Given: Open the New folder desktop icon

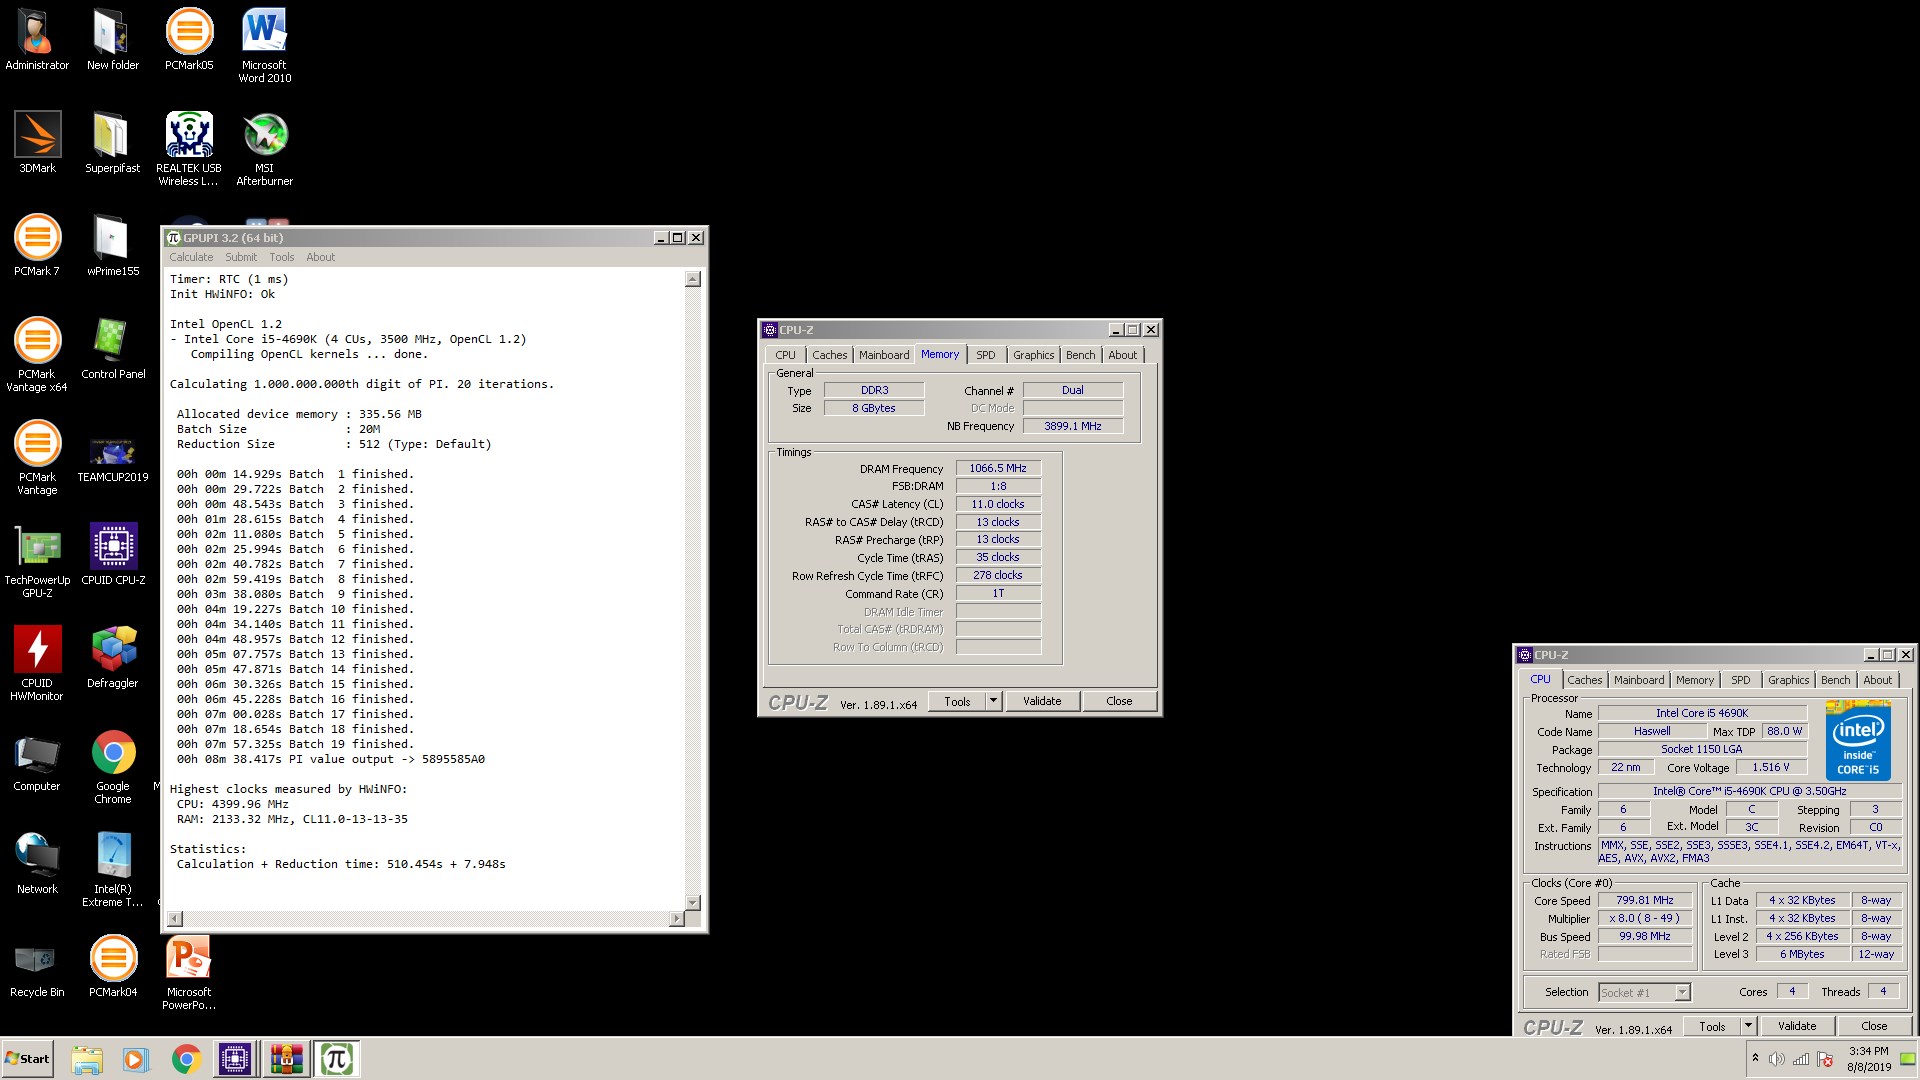Looking at the screenshot, I should click(112, 40).
